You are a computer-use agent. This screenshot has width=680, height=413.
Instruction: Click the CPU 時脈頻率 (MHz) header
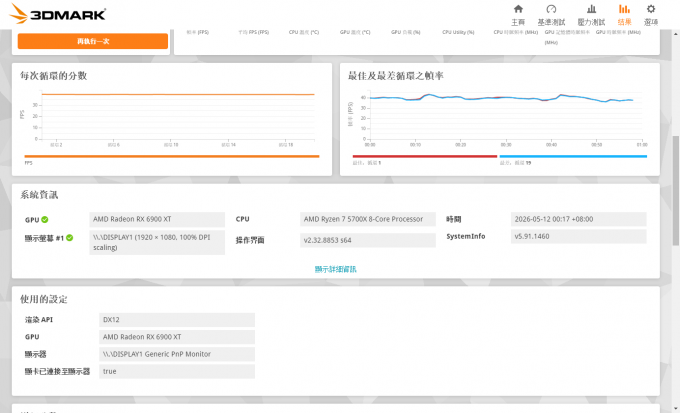pos(516,33)
